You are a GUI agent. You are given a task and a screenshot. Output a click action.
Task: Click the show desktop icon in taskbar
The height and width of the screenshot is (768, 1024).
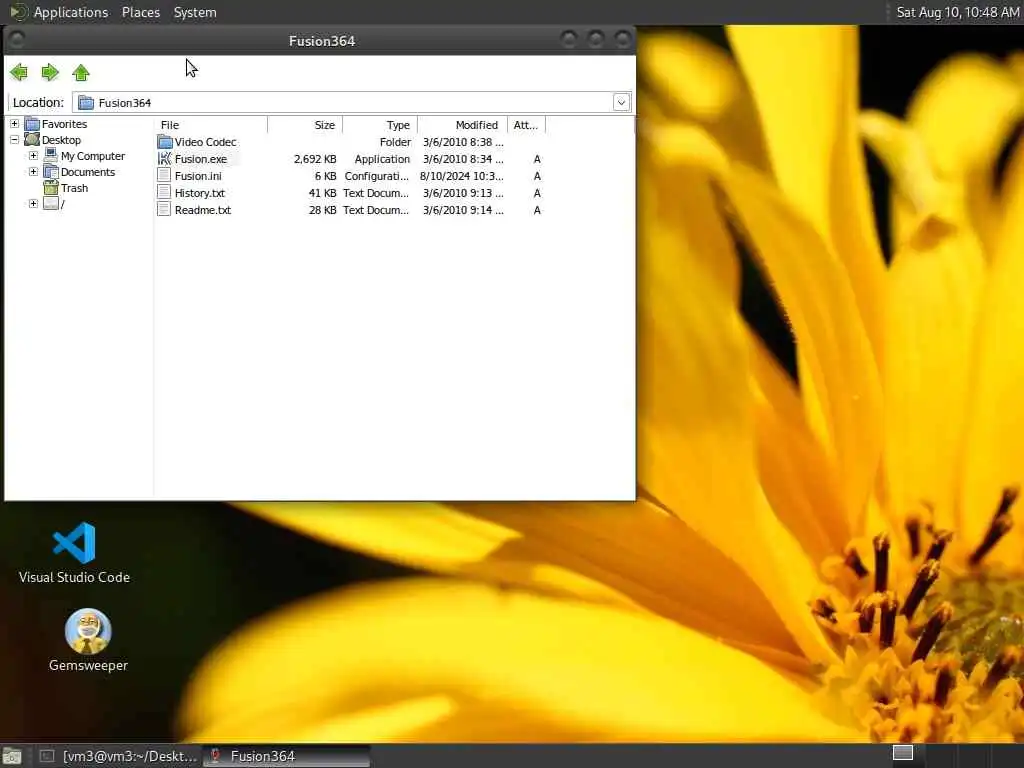(12, 757)
